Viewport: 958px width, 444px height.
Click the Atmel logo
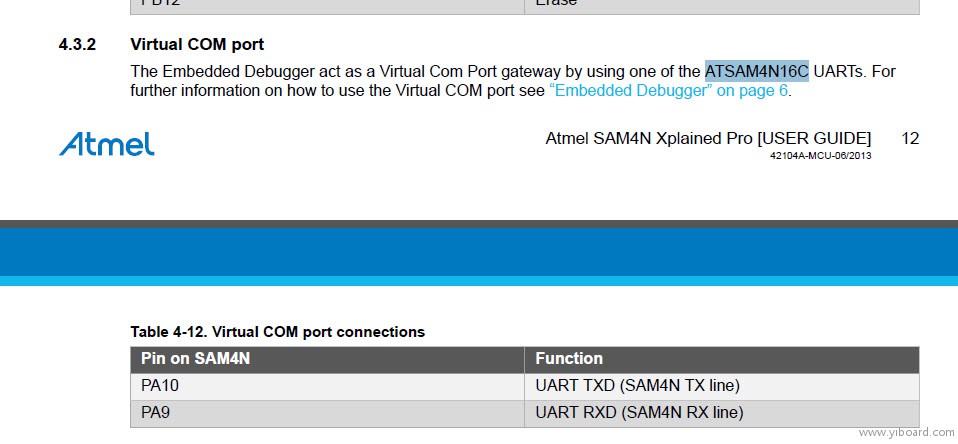(x=106, y=144)
